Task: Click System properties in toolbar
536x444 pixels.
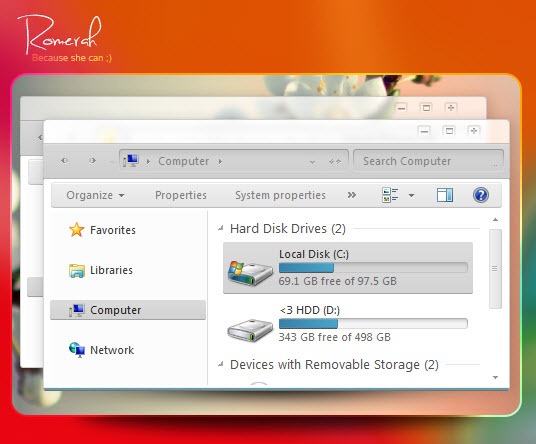Action: (280, 195)
